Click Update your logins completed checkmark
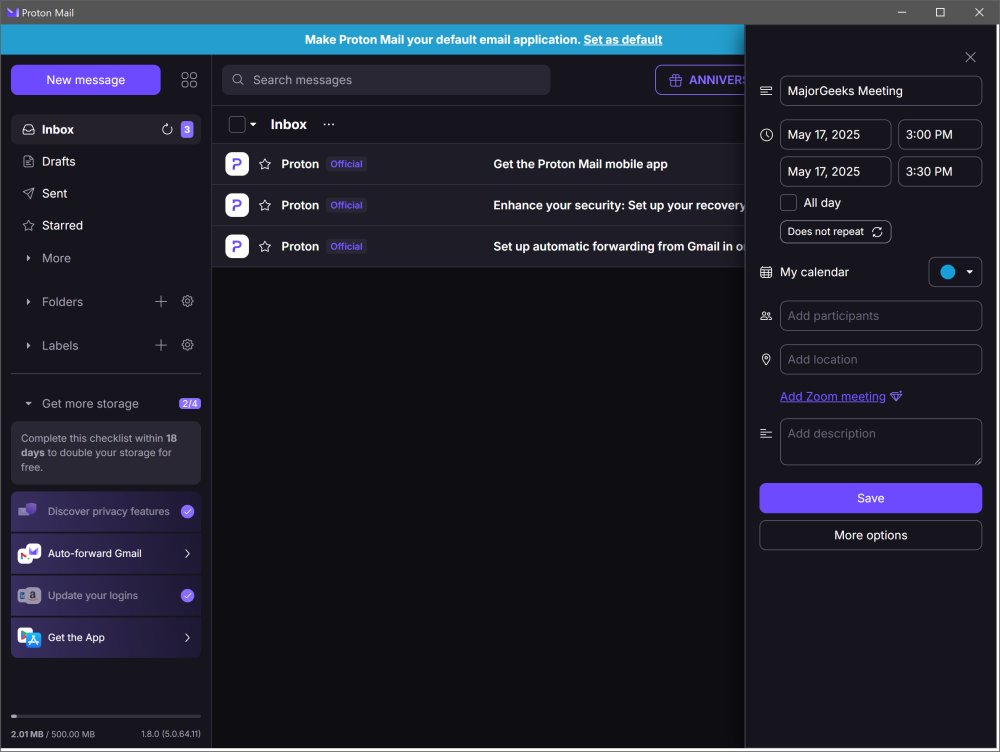Image resolution: width=1000 pixels, height=752 pixels. pyautogui.click(x=188, y=596)
